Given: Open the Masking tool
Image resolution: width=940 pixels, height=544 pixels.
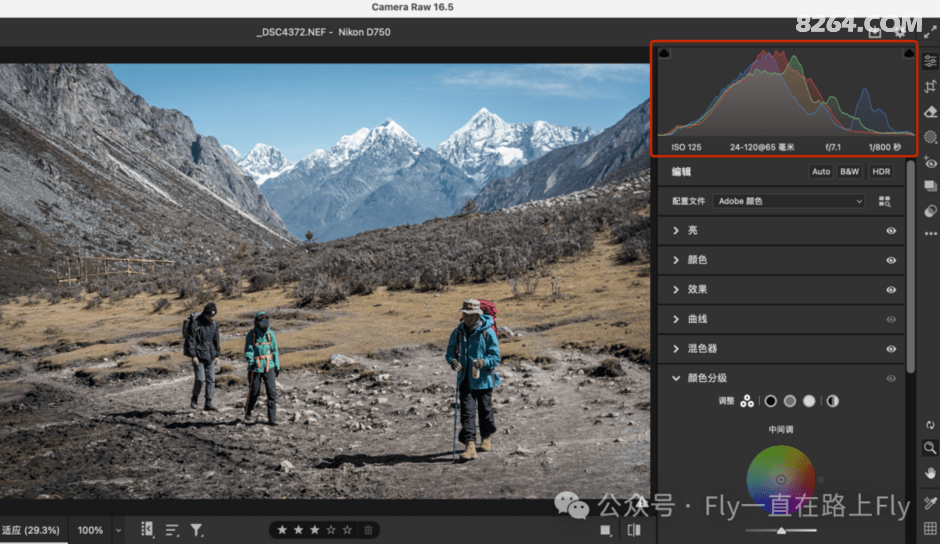Looking at the screenshot, I should (931, 137).
